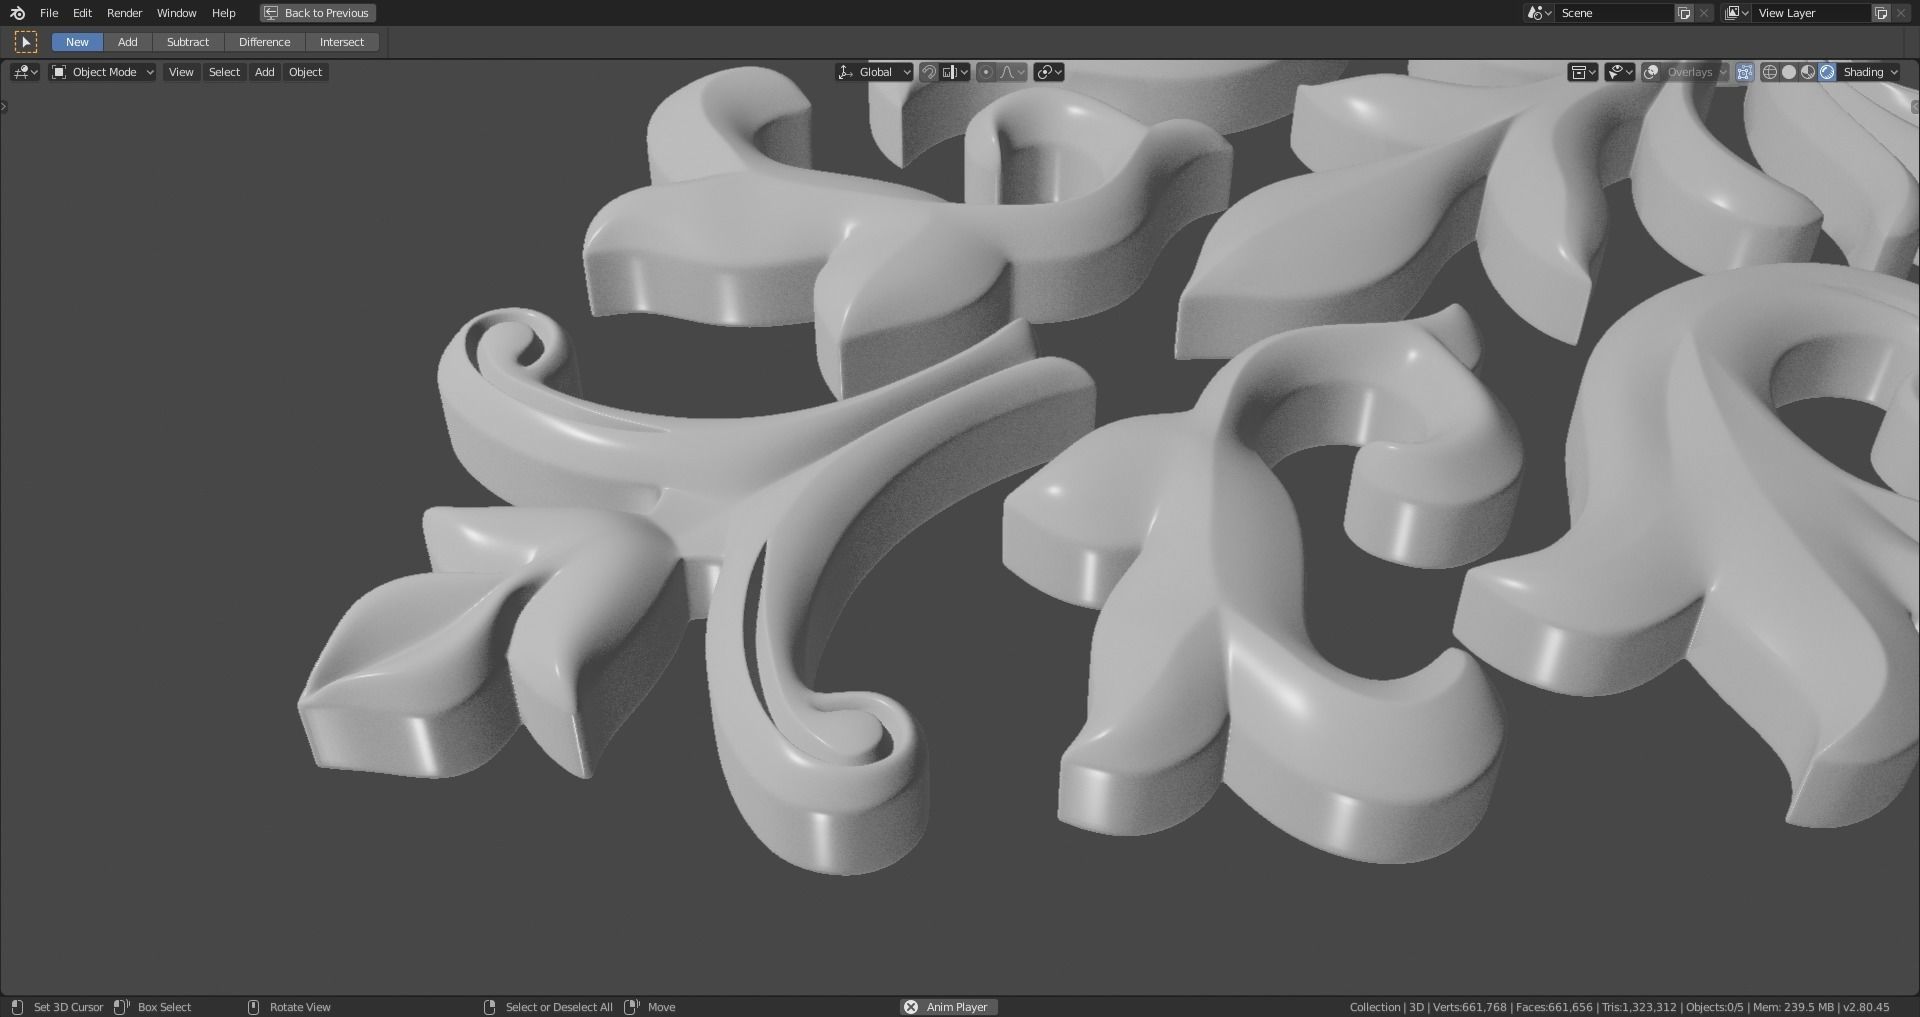The image size is (1920, 1017).
Task: Toggle snapping with the magnet icon
Action: click(929, 72)
